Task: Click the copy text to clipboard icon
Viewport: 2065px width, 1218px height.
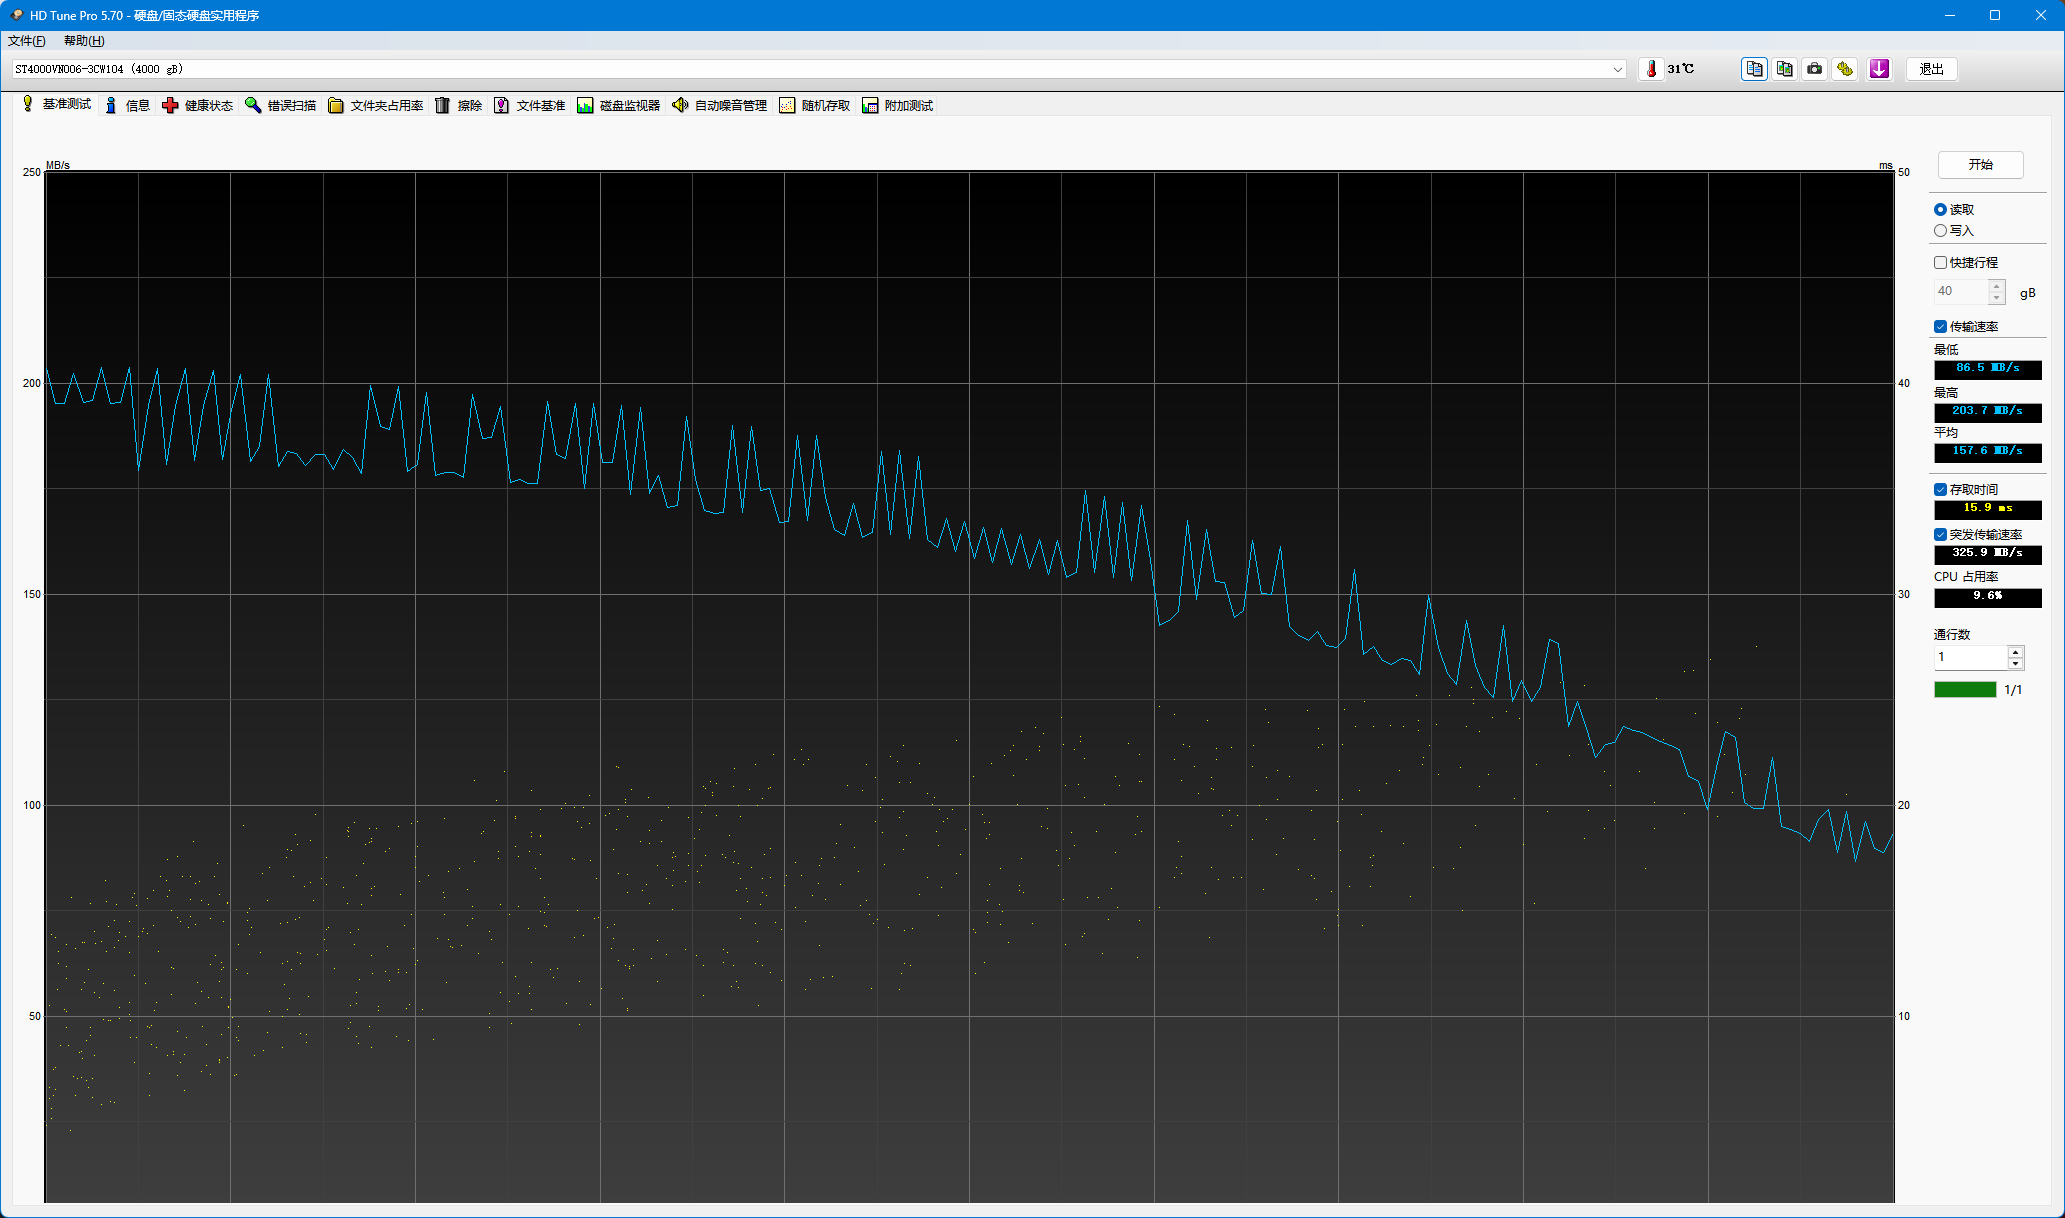Action: point(1754,69)
